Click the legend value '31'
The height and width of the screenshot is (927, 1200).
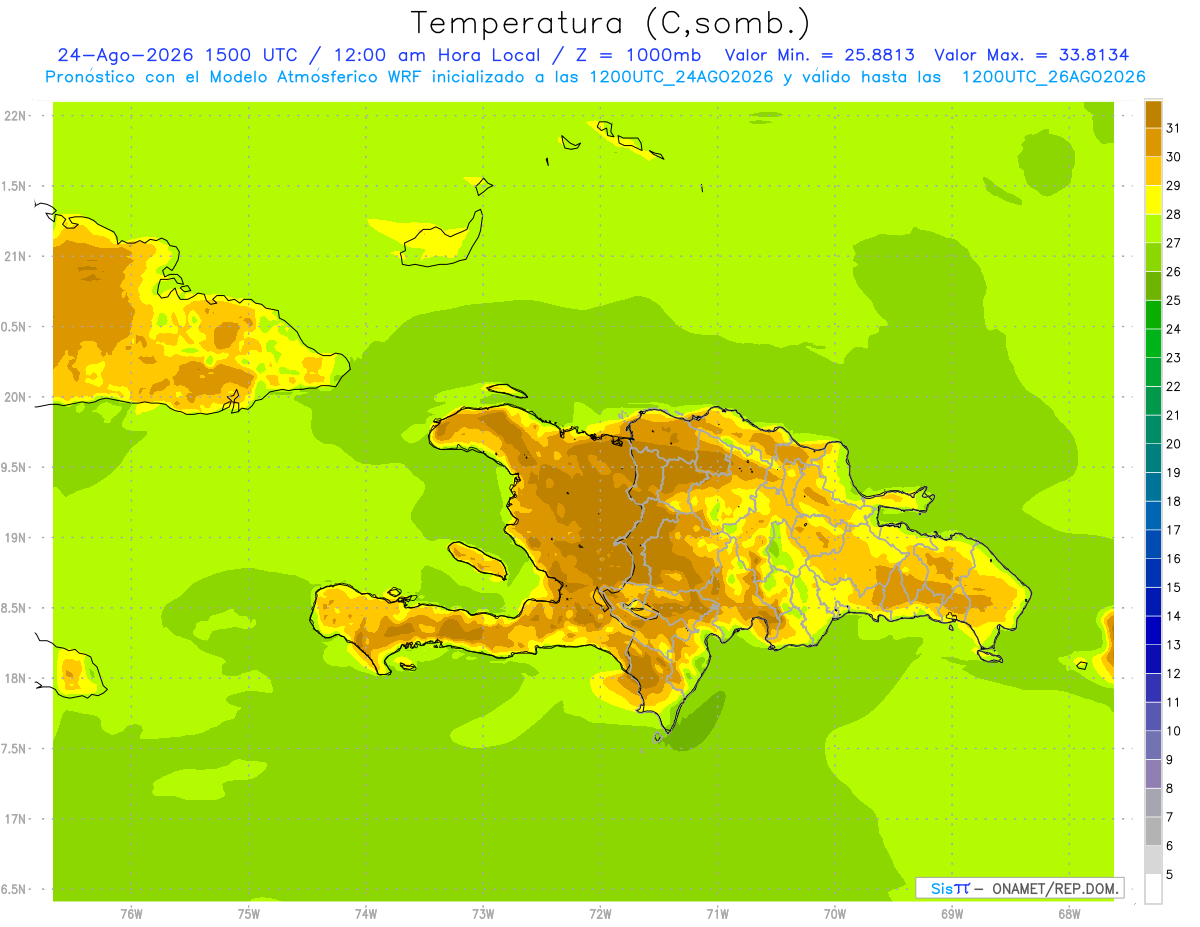(x=1174, y=128)
